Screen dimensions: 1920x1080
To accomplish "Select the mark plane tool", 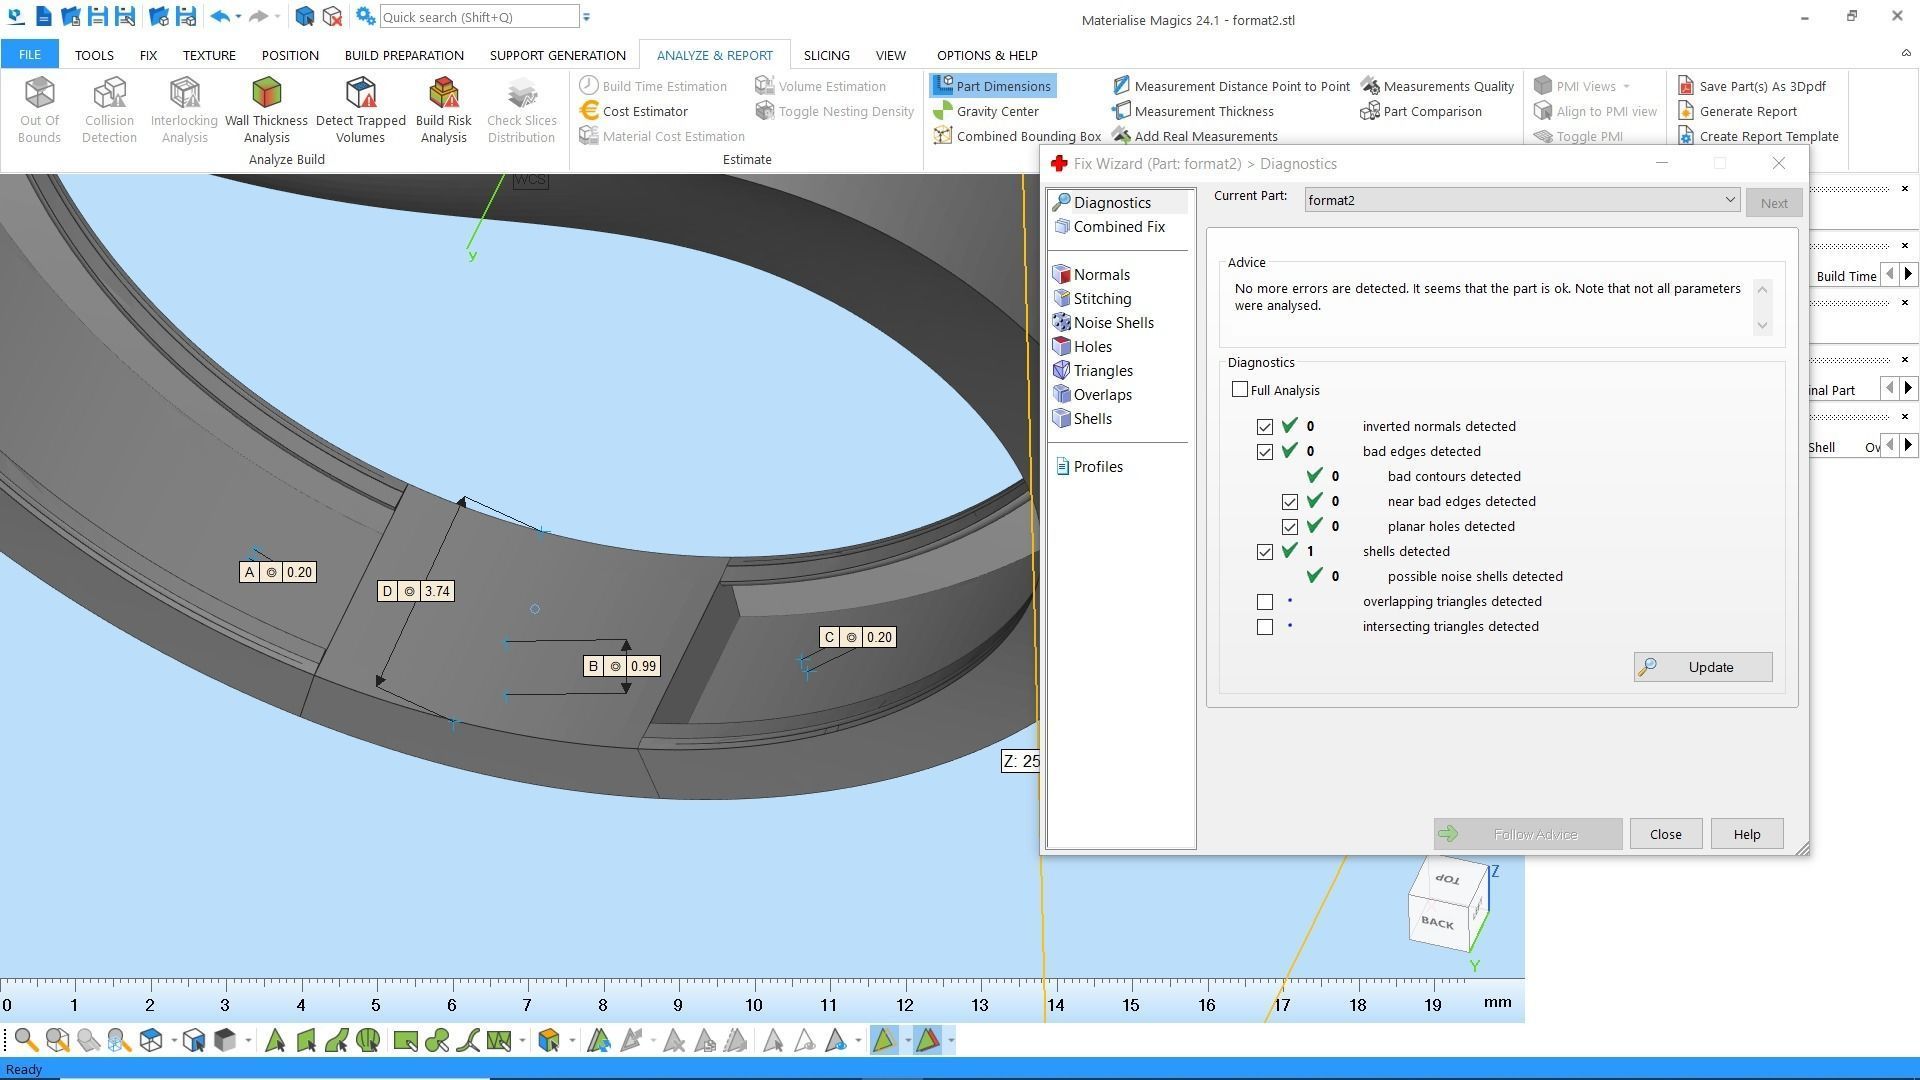I will pos(306,1041).
